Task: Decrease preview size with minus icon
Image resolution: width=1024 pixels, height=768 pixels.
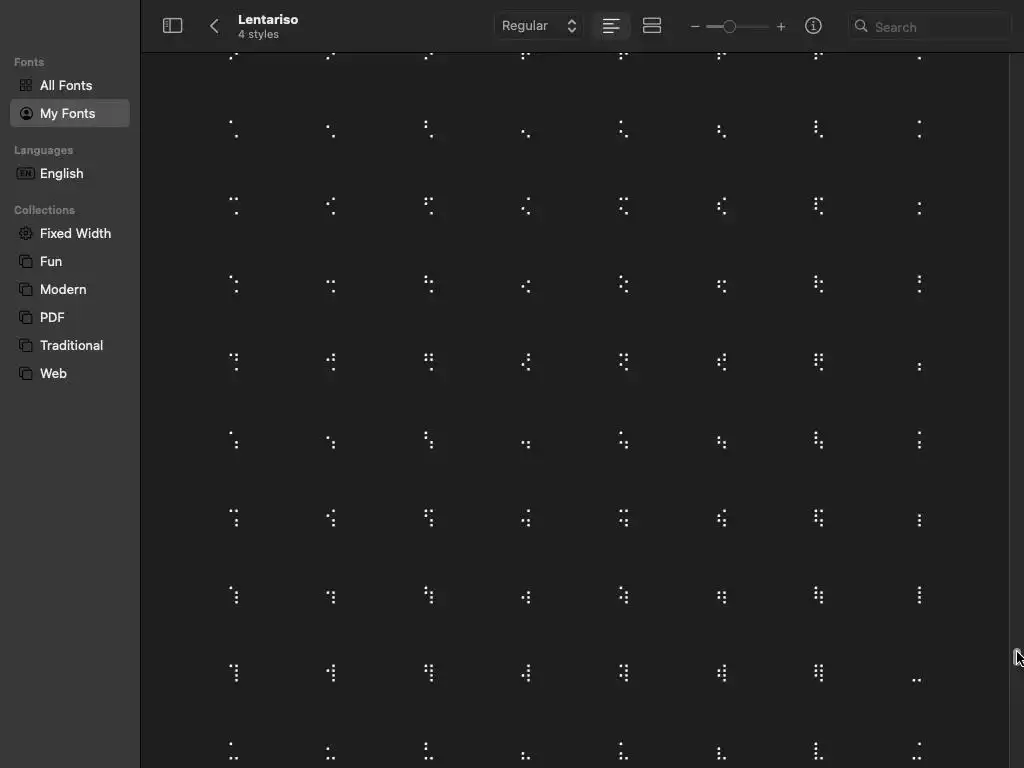Action: [695, 27]
